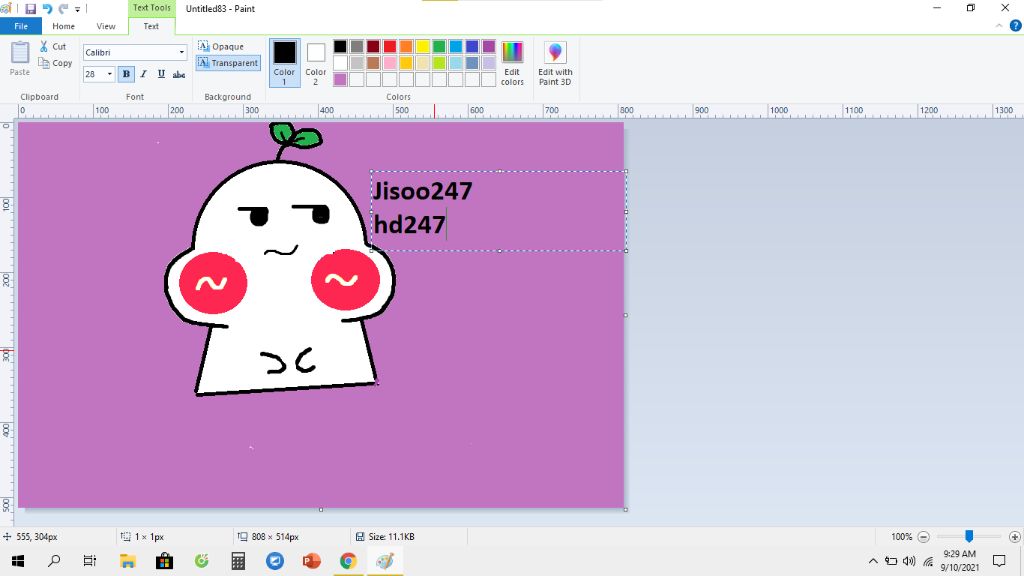
Task: Click the Paste clipboard button
Action: click(20, 59)
